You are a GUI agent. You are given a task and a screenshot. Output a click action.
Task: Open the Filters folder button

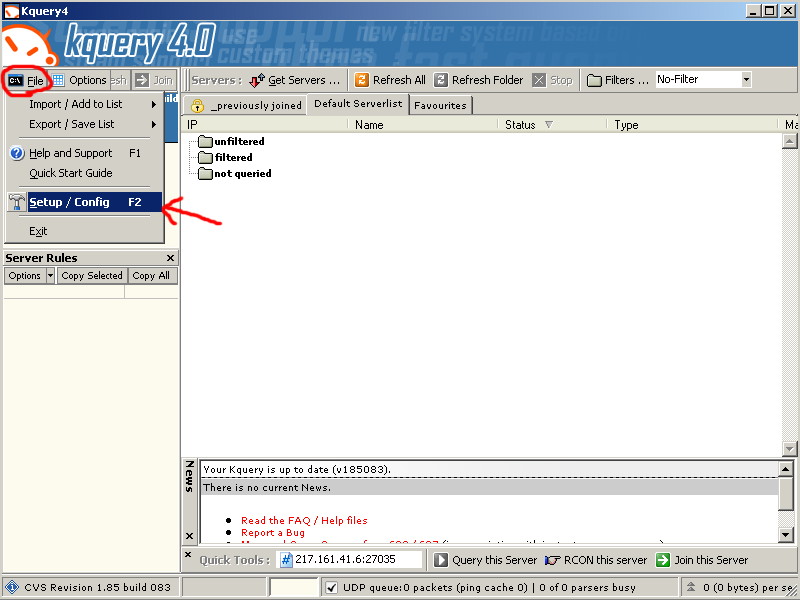pyautogui.click(x=617, y=80)
